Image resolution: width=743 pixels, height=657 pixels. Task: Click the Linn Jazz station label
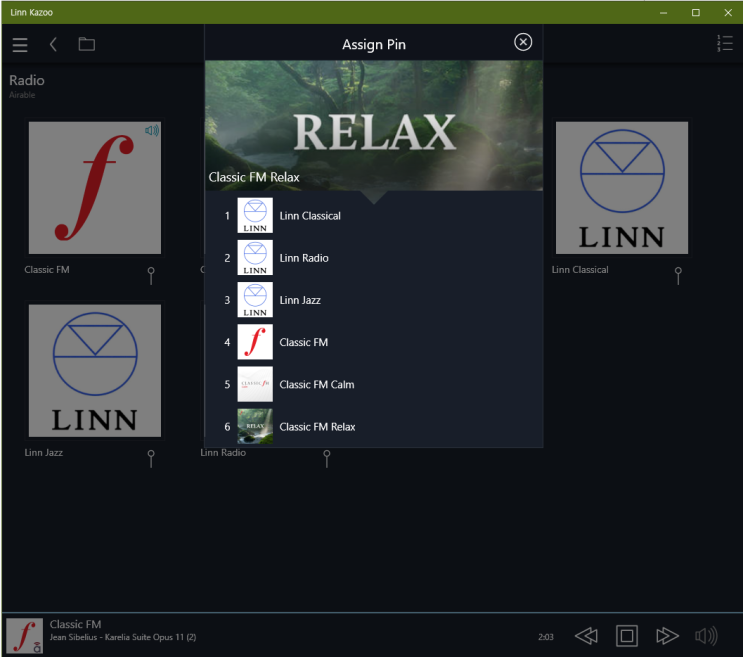44,452
